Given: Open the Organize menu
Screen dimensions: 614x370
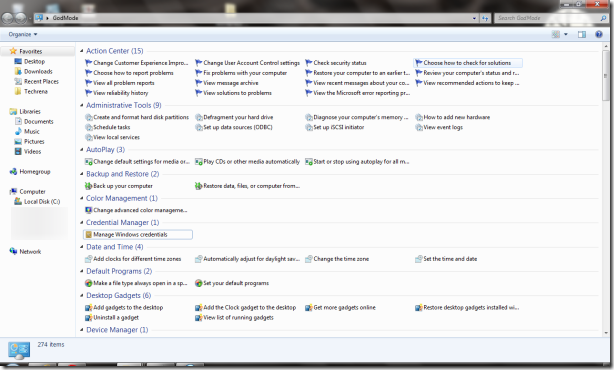Looking at the screenshot, I should pos(23,34).
